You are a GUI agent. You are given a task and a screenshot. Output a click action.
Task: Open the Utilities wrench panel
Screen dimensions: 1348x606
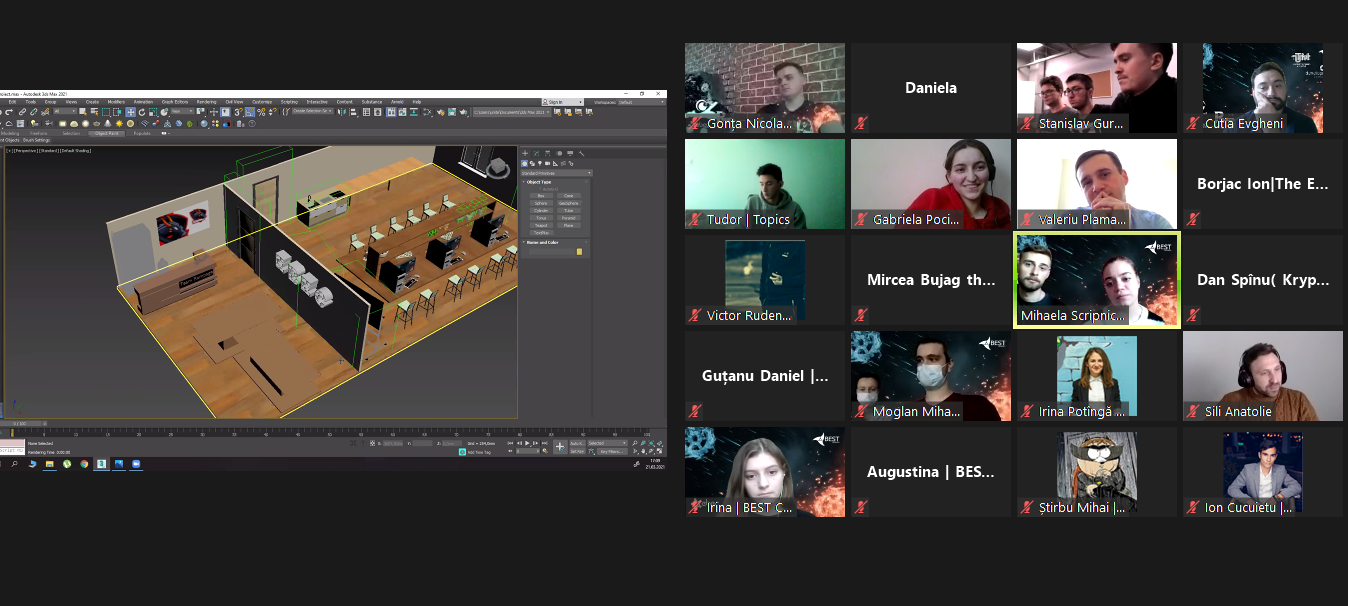coord(581,153)
